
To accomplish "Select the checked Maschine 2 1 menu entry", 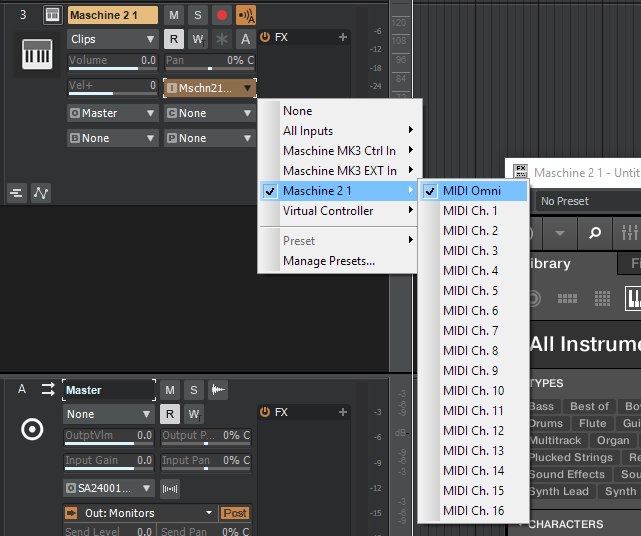I will pyautogui.click(x=338, y=191).
